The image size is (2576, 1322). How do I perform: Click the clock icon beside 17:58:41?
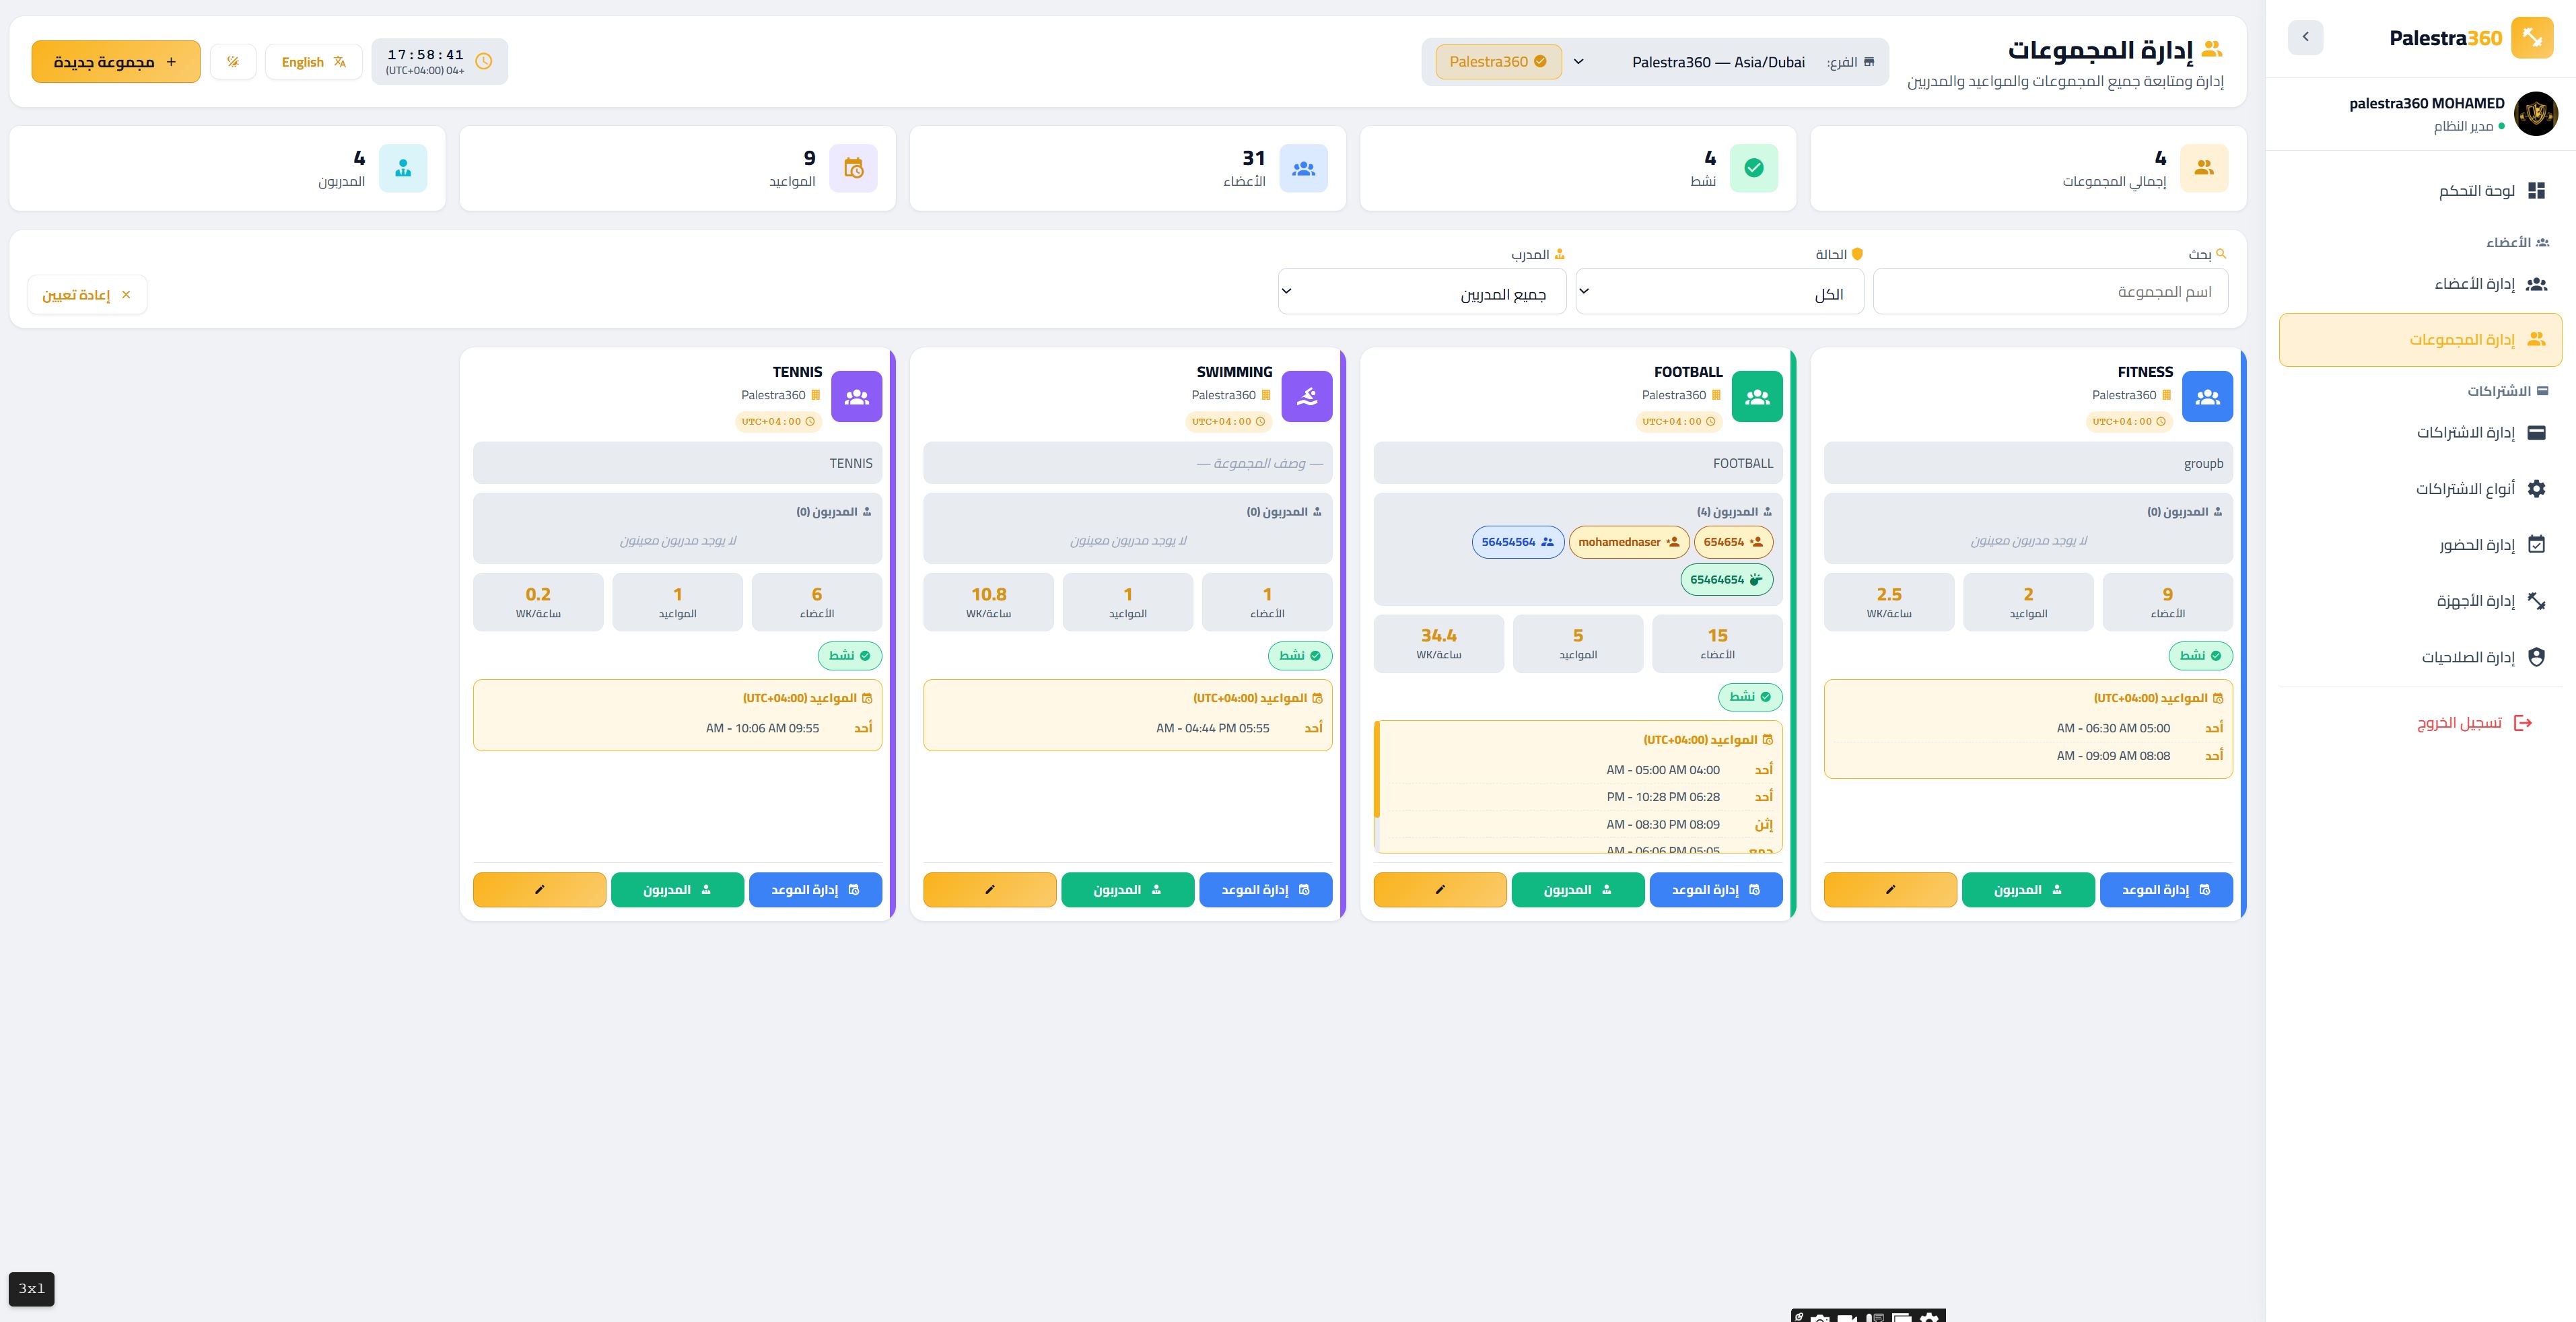point(484,61)
